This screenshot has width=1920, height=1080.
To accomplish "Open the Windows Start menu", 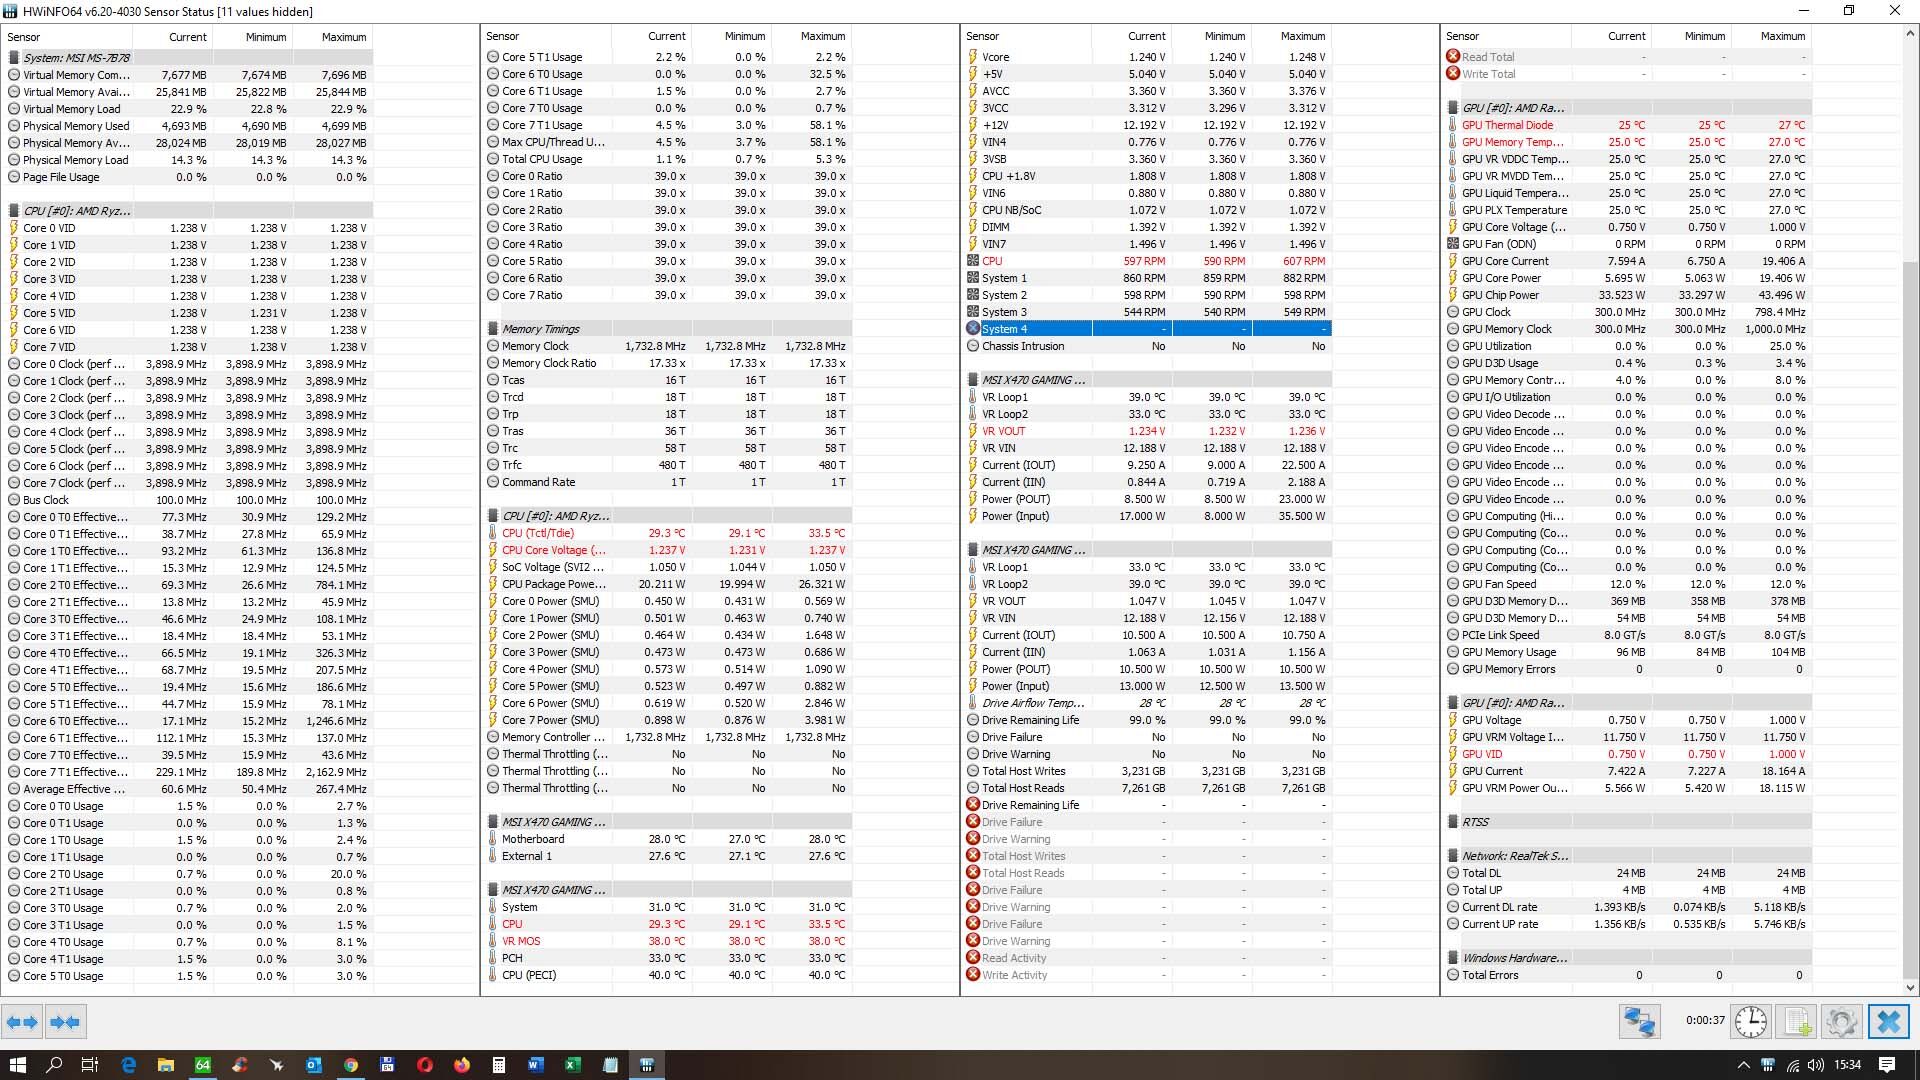I will 17,1065.
